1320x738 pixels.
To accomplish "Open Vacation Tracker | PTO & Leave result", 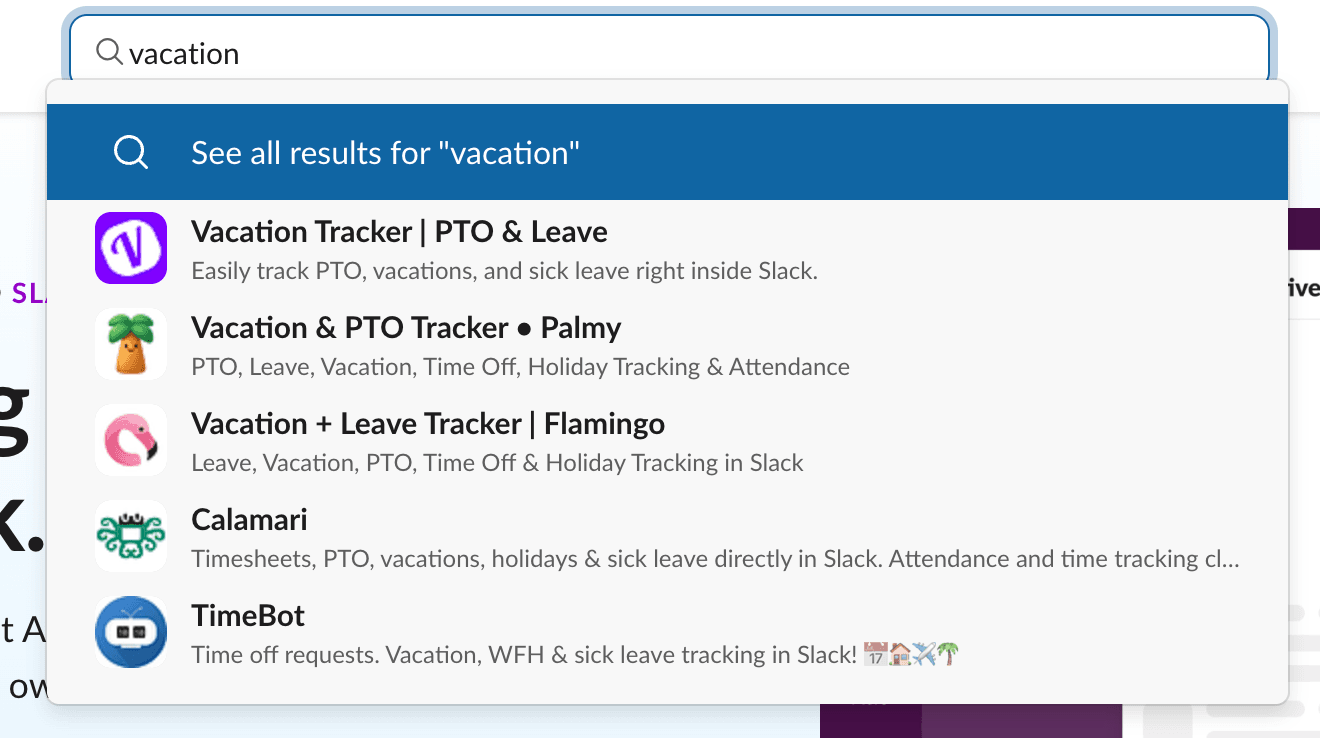I will [x=399, y=232].
